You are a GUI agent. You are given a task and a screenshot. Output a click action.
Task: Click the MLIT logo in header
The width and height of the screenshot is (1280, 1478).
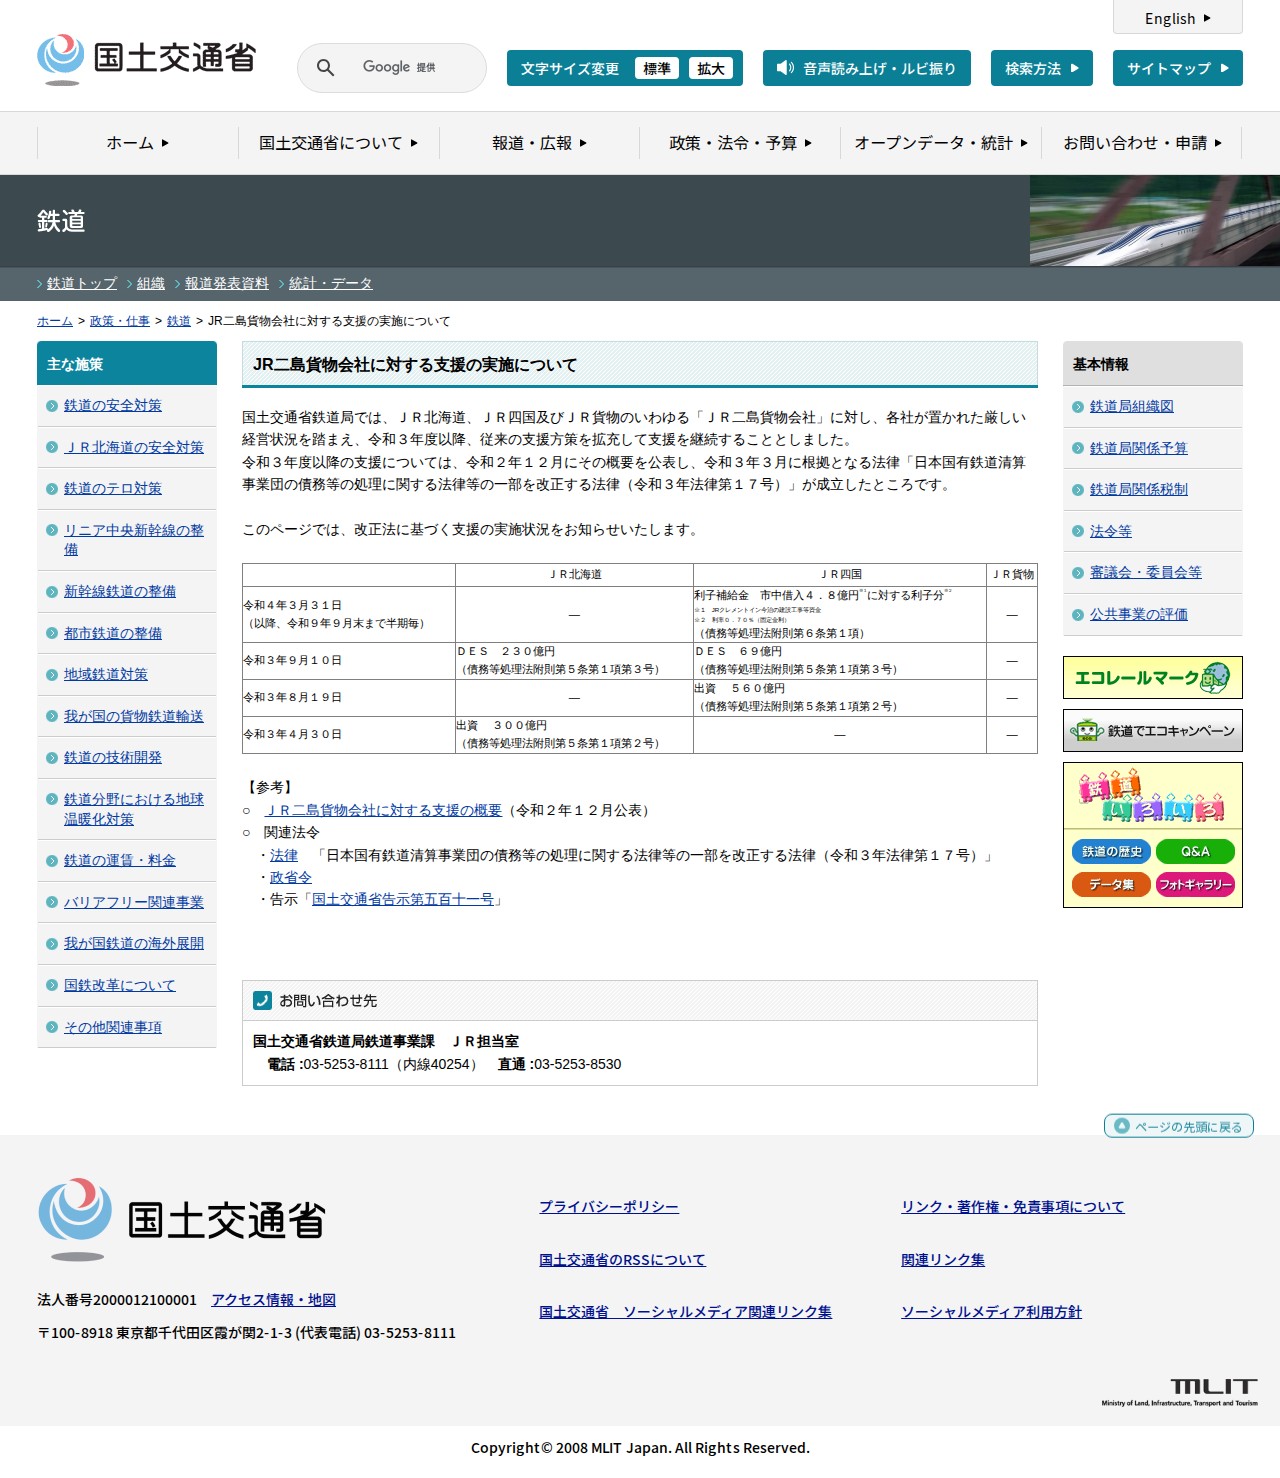(147, 59)
